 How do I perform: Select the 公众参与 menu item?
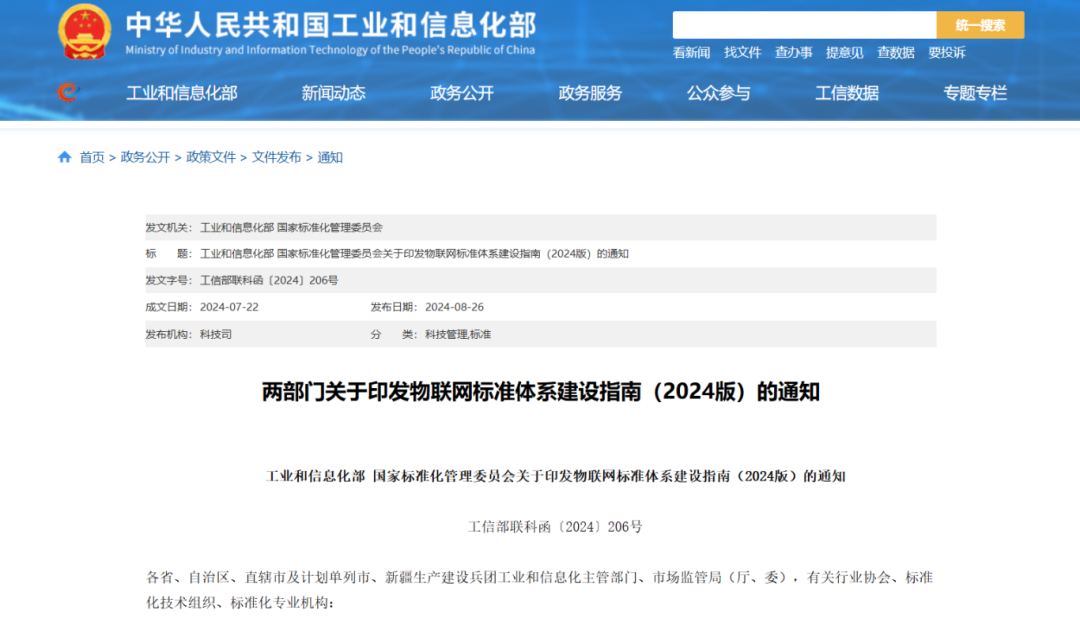(718, 93)
